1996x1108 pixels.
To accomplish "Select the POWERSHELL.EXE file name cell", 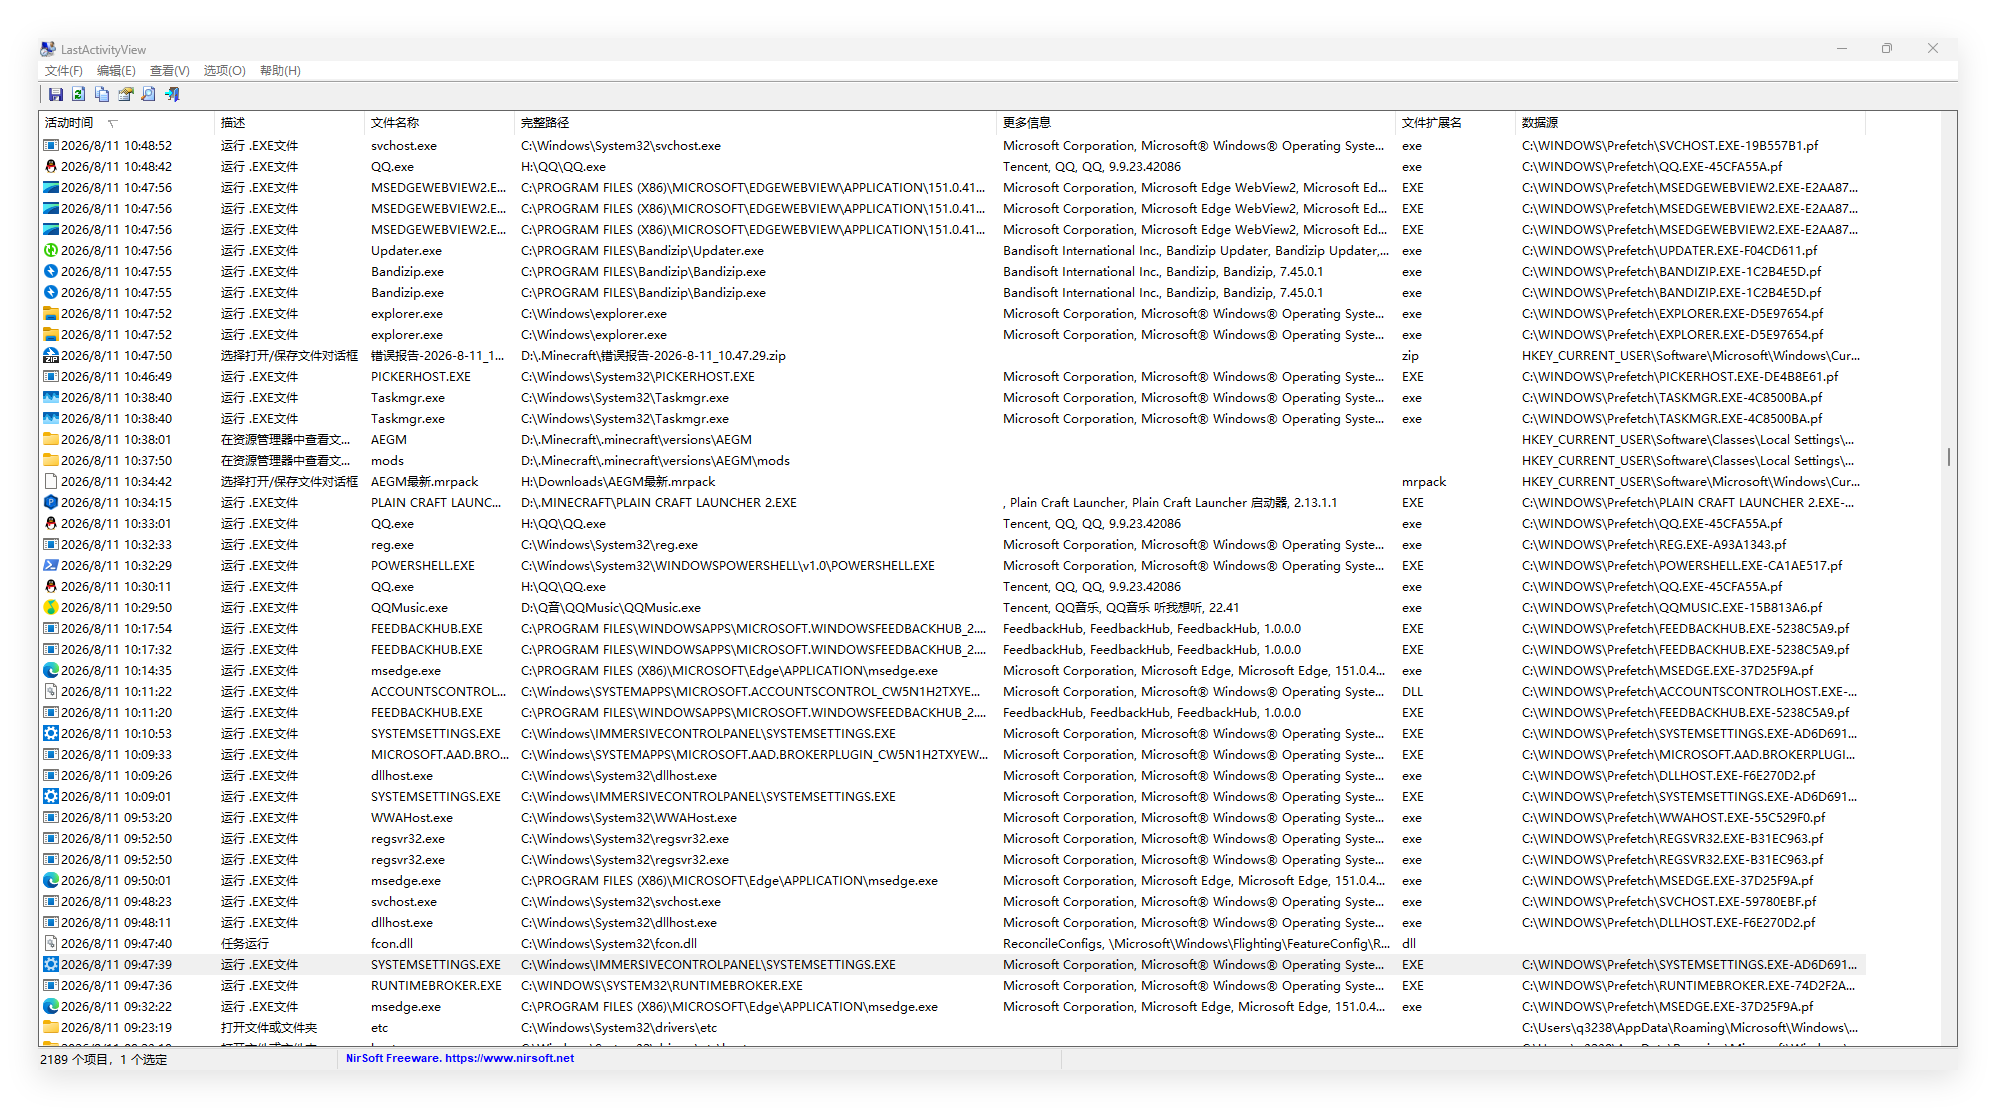I will (x=423, y=566).
